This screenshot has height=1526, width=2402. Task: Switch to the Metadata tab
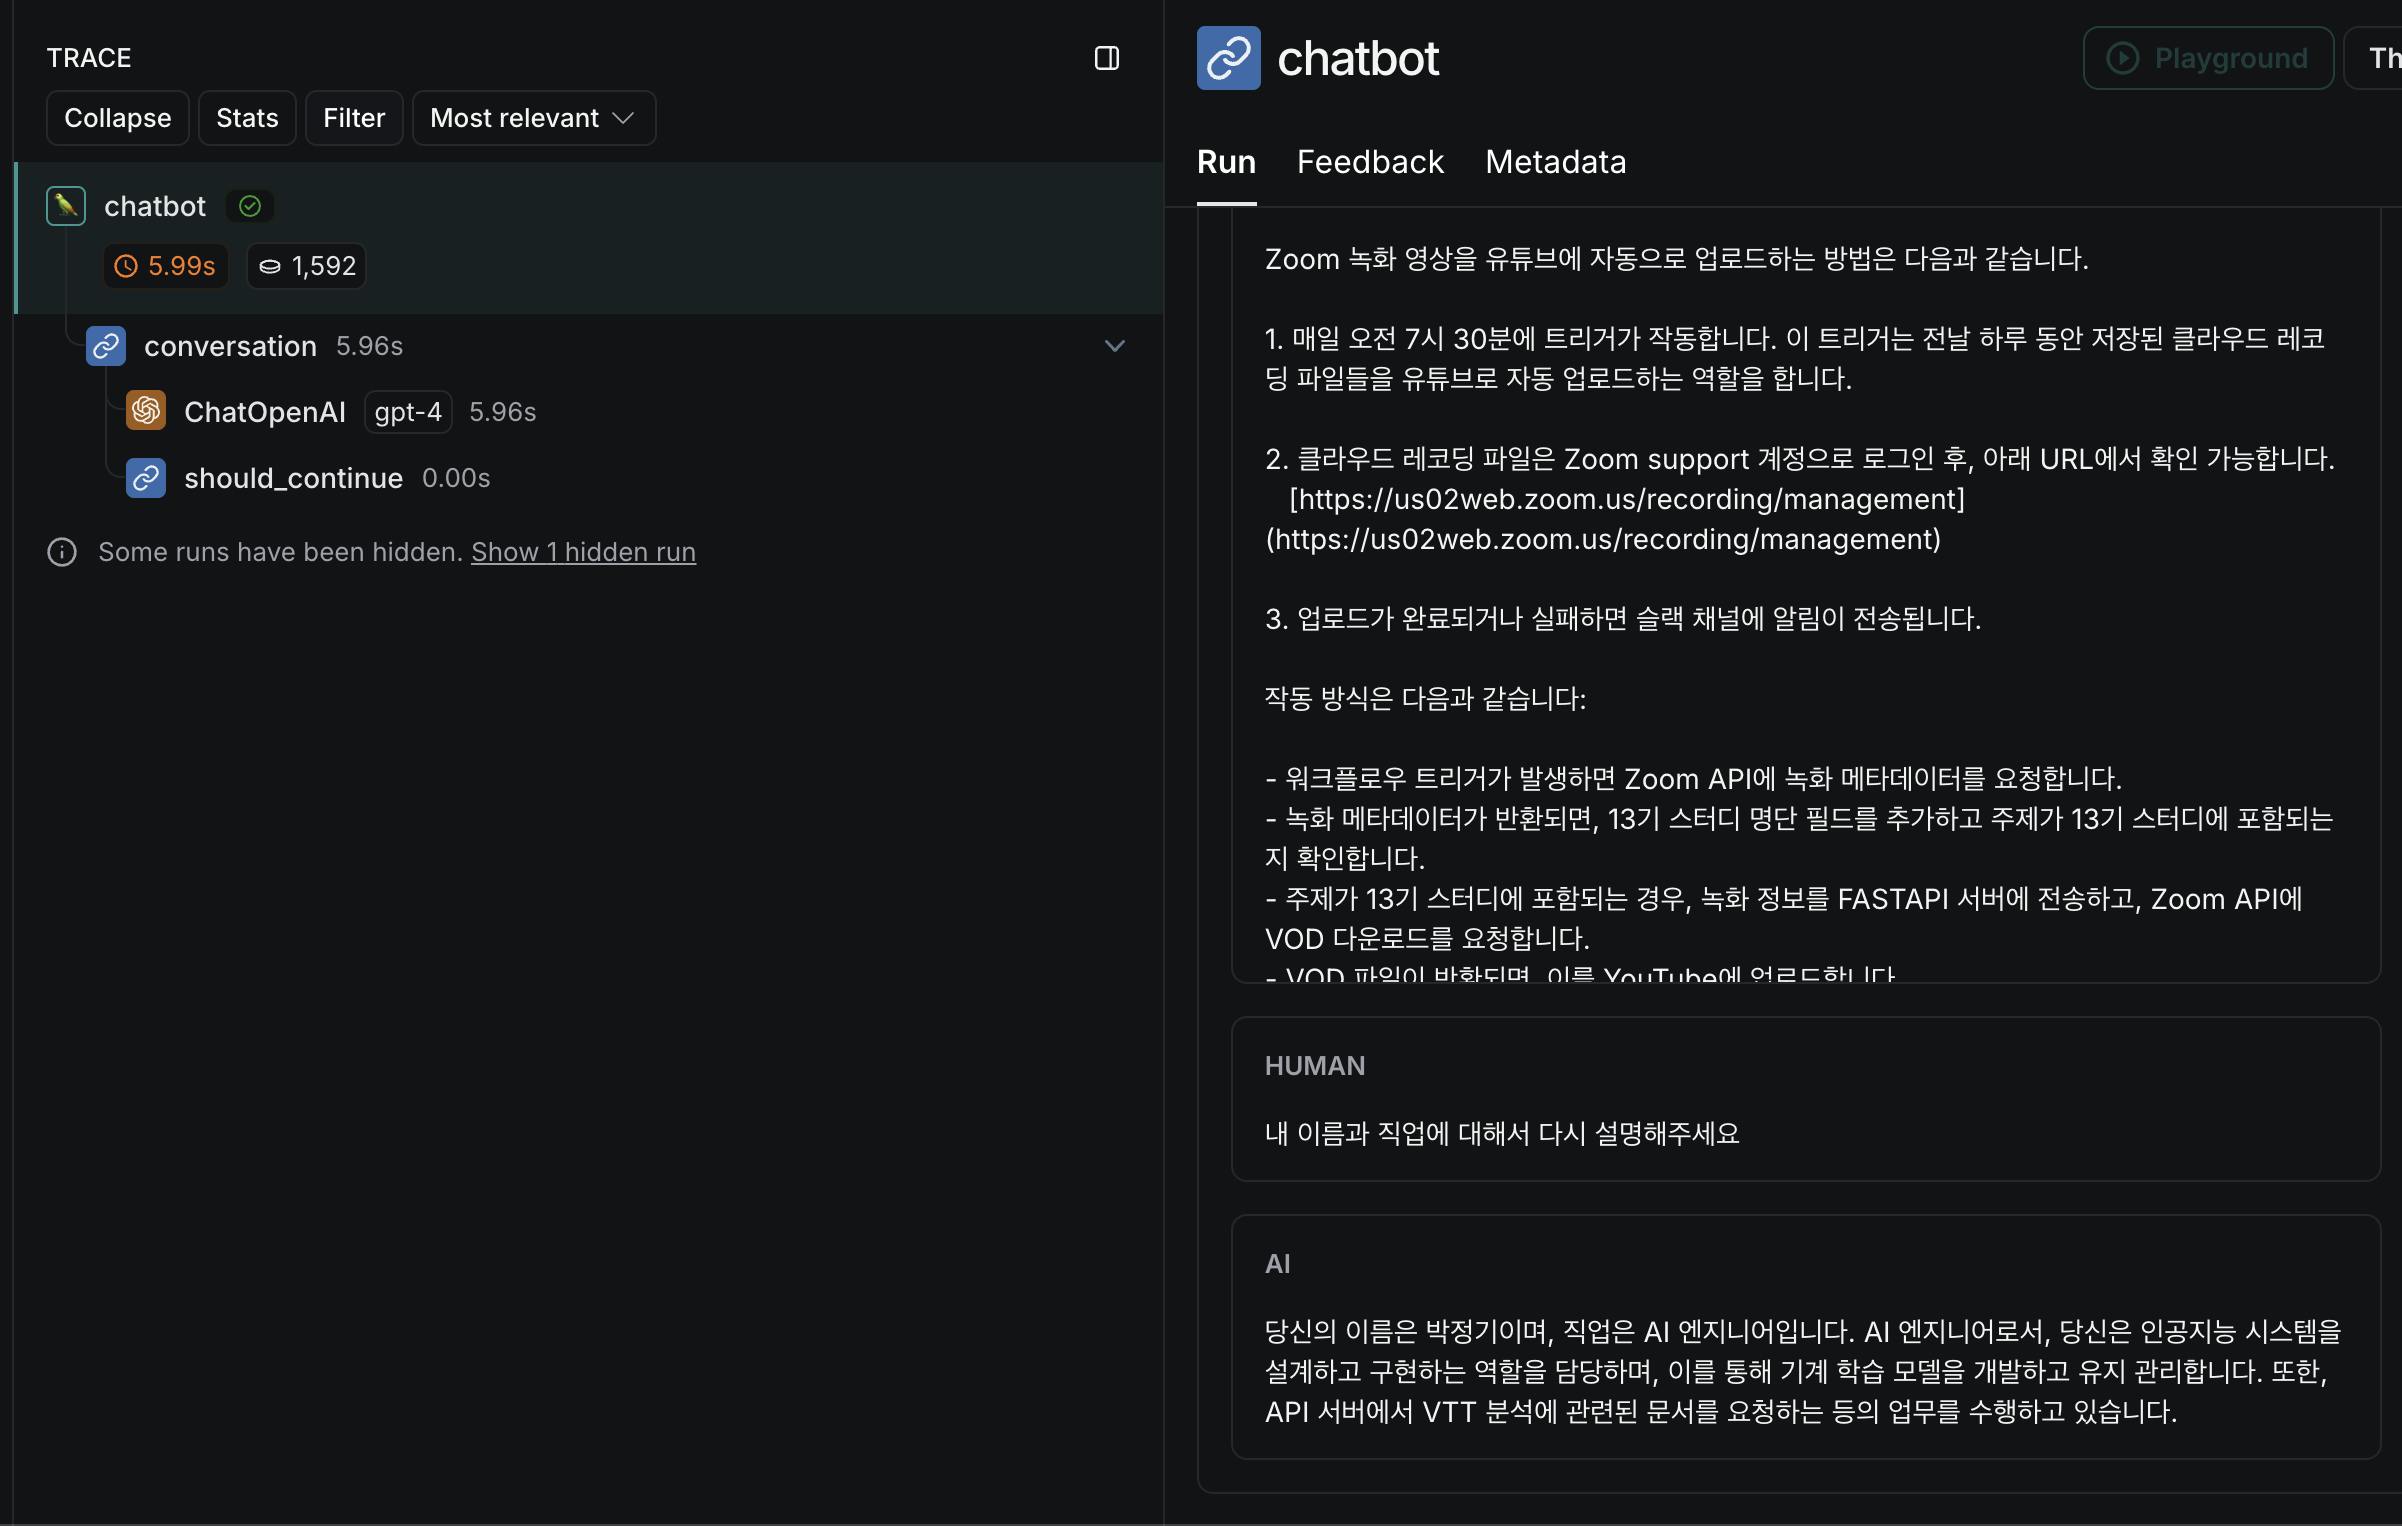coord(1555,162)
